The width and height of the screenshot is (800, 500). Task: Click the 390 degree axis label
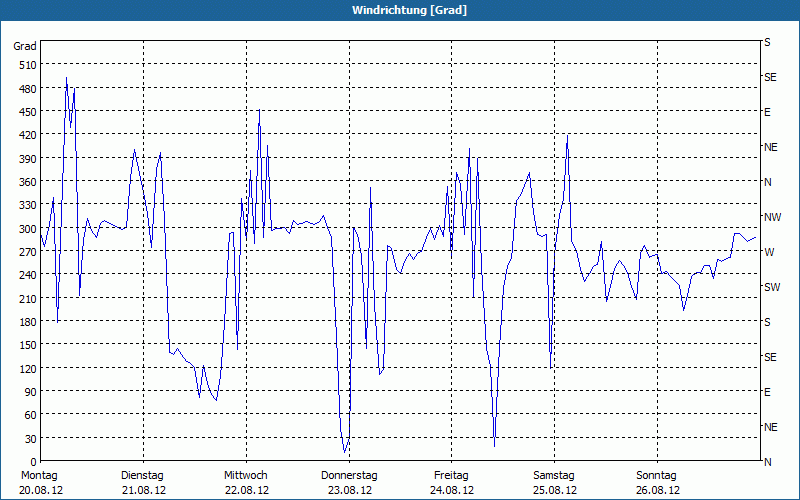28,159
